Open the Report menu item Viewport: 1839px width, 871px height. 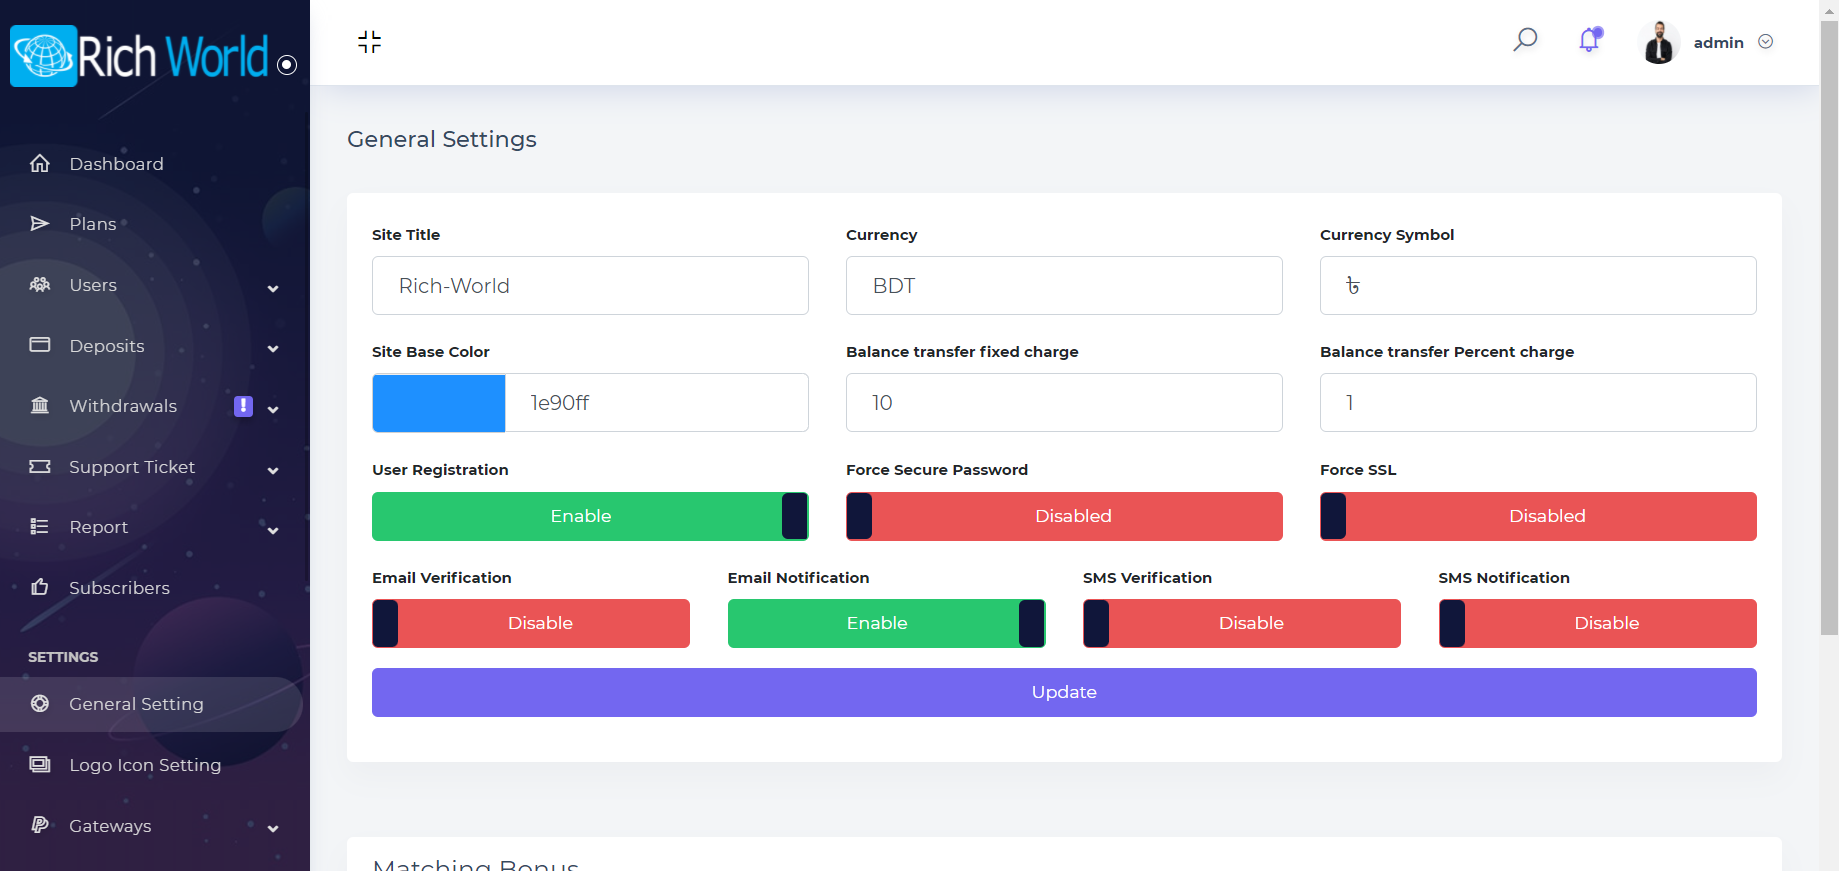98,527
